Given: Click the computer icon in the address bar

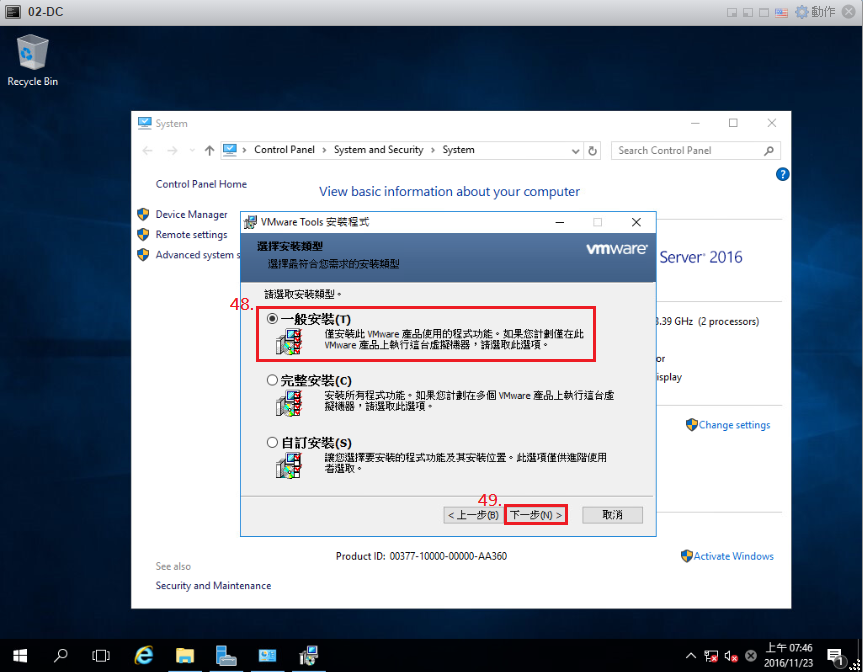Looking at the screenshot, I should [230, 150].
